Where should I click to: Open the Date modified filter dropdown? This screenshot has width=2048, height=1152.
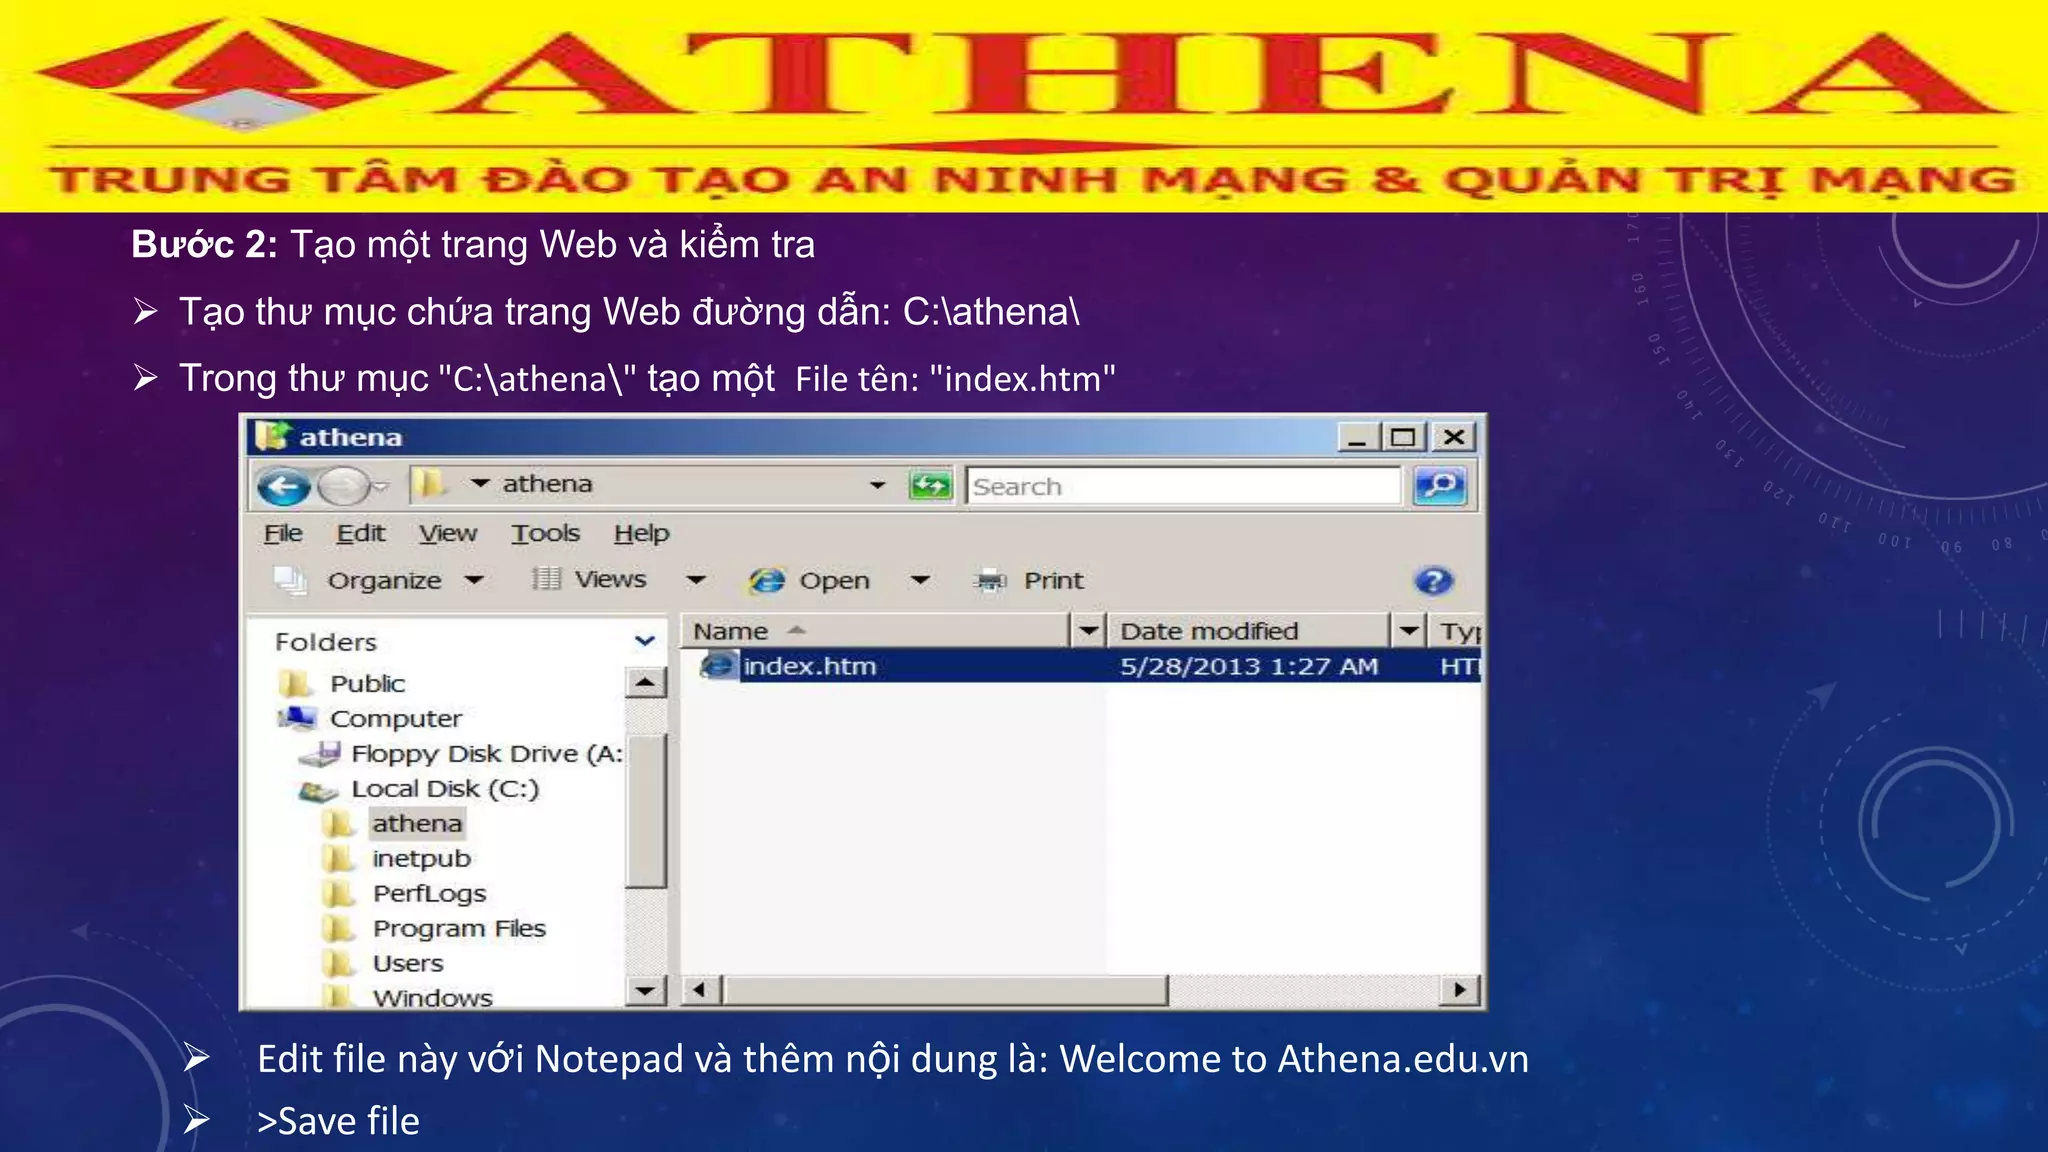(1409, 631)
